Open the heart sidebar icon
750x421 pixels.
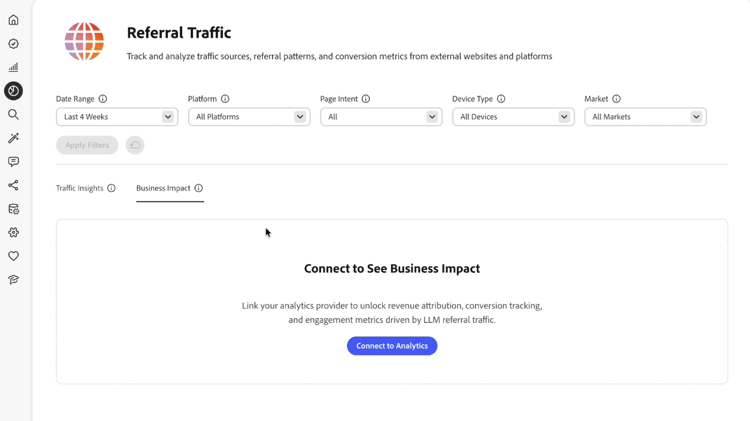click(x=13, y=256)
